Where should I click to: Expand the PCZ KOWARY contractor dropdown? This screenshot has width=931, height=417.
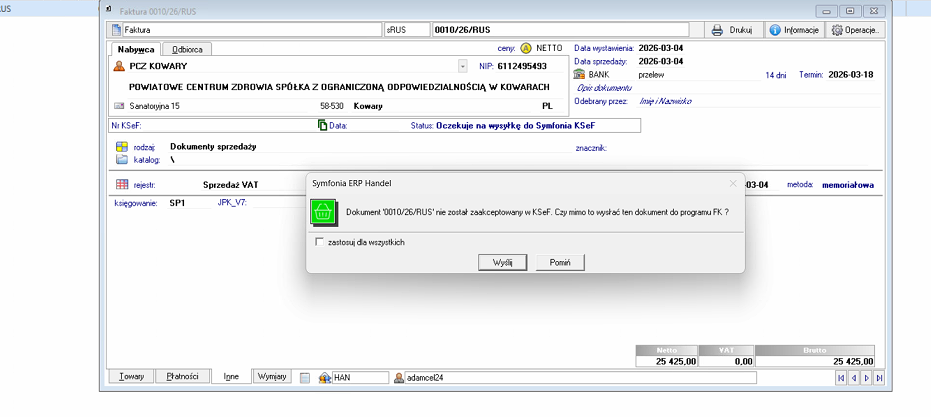tap(462, 66)
